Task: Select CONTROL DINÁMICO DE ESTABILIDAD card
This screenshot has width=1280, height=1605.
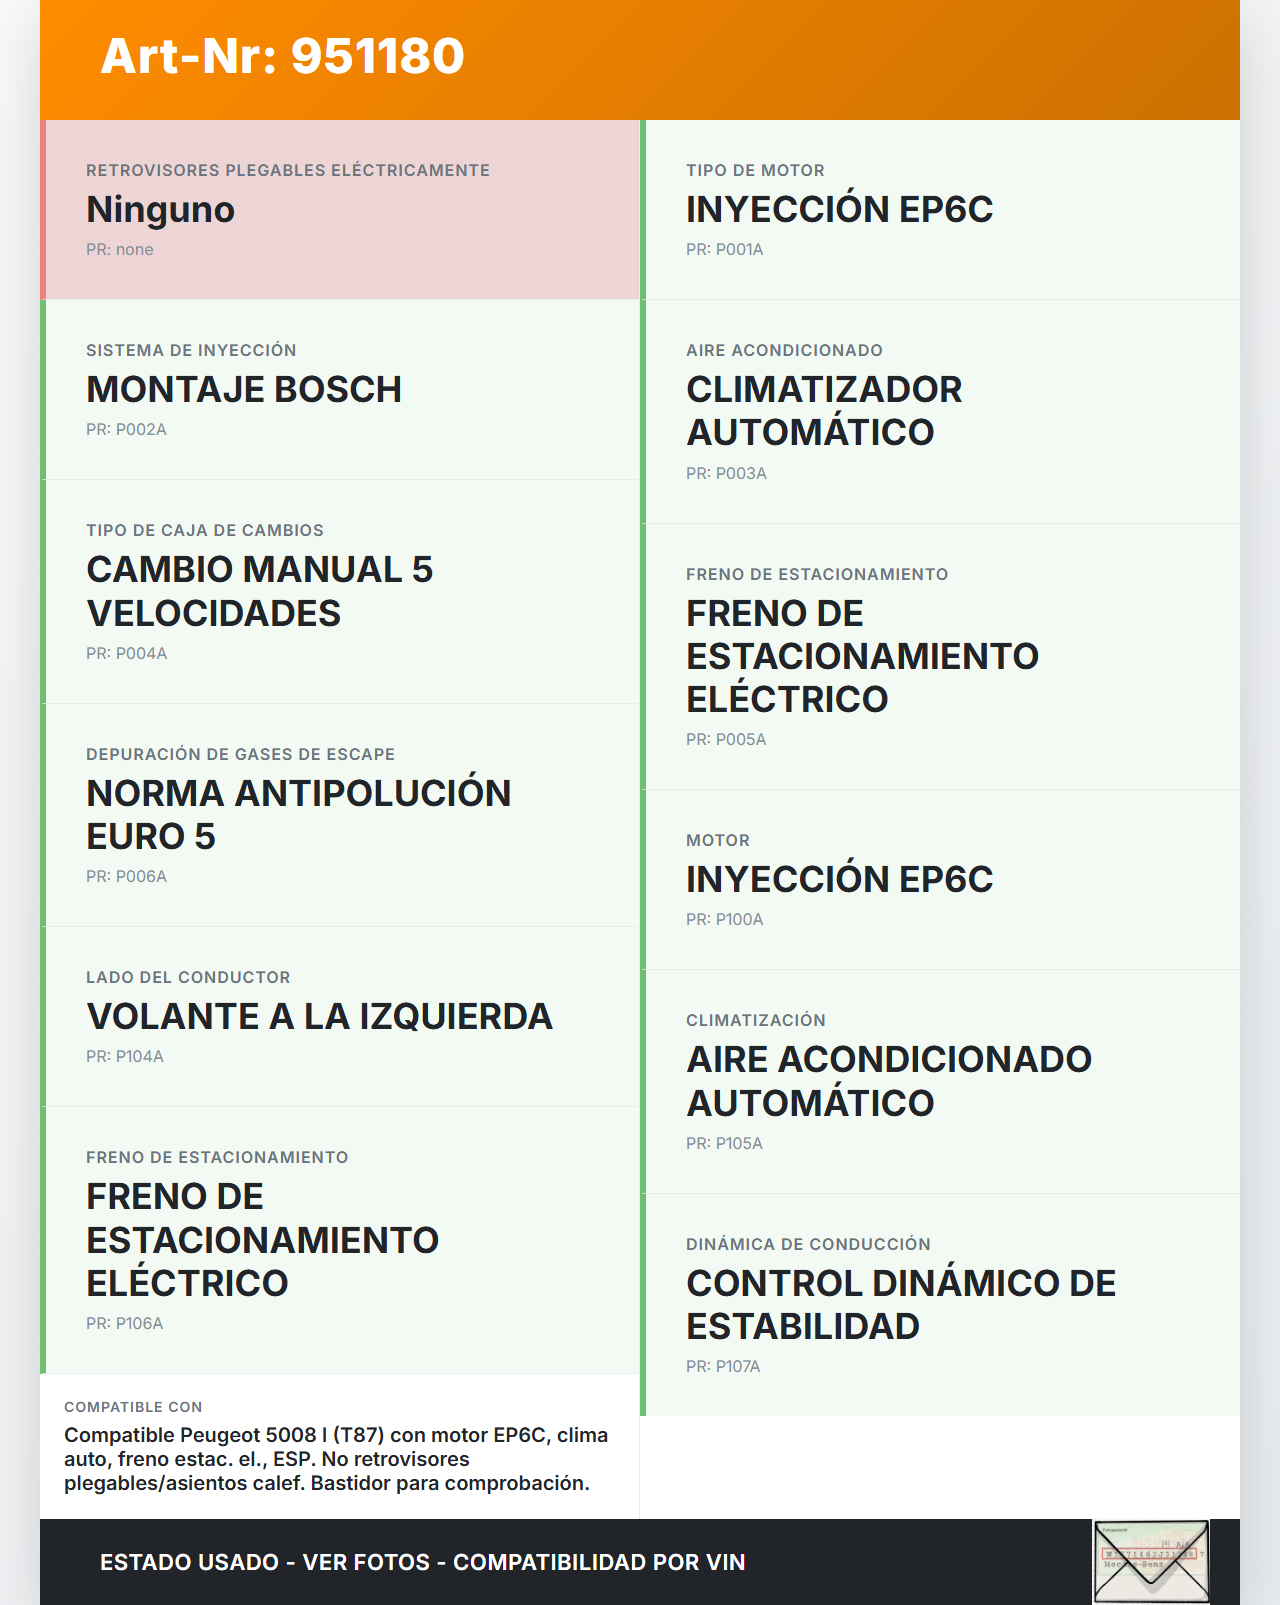Action: coord(940,1304)
